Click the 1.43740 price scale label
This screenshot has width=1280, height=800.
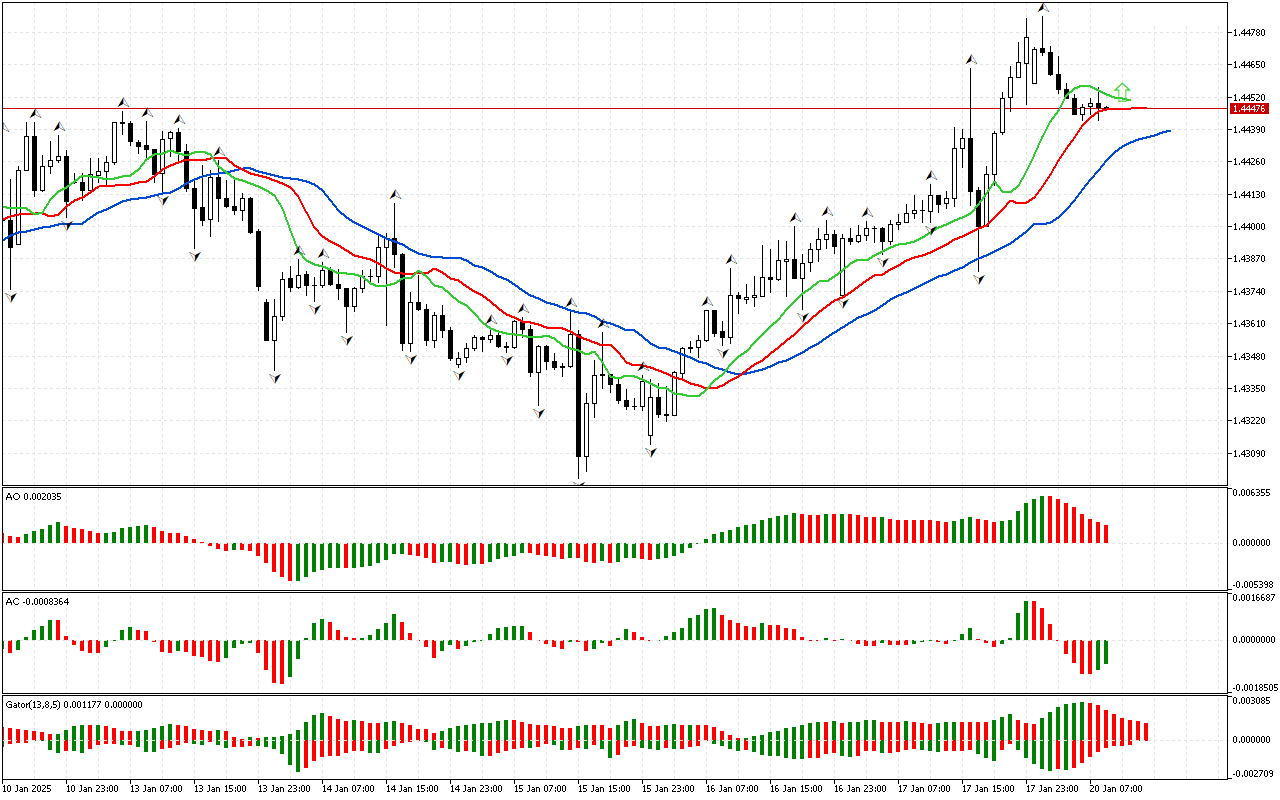point(1249,291)
